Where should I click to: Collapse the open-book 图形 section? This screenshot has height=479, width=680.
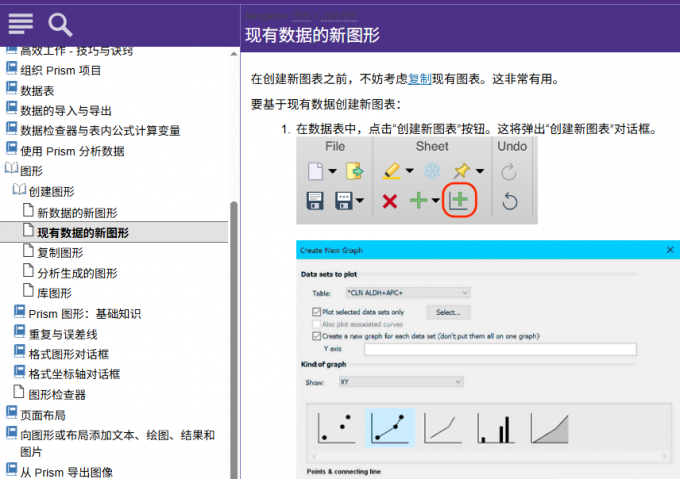point(11,168)
